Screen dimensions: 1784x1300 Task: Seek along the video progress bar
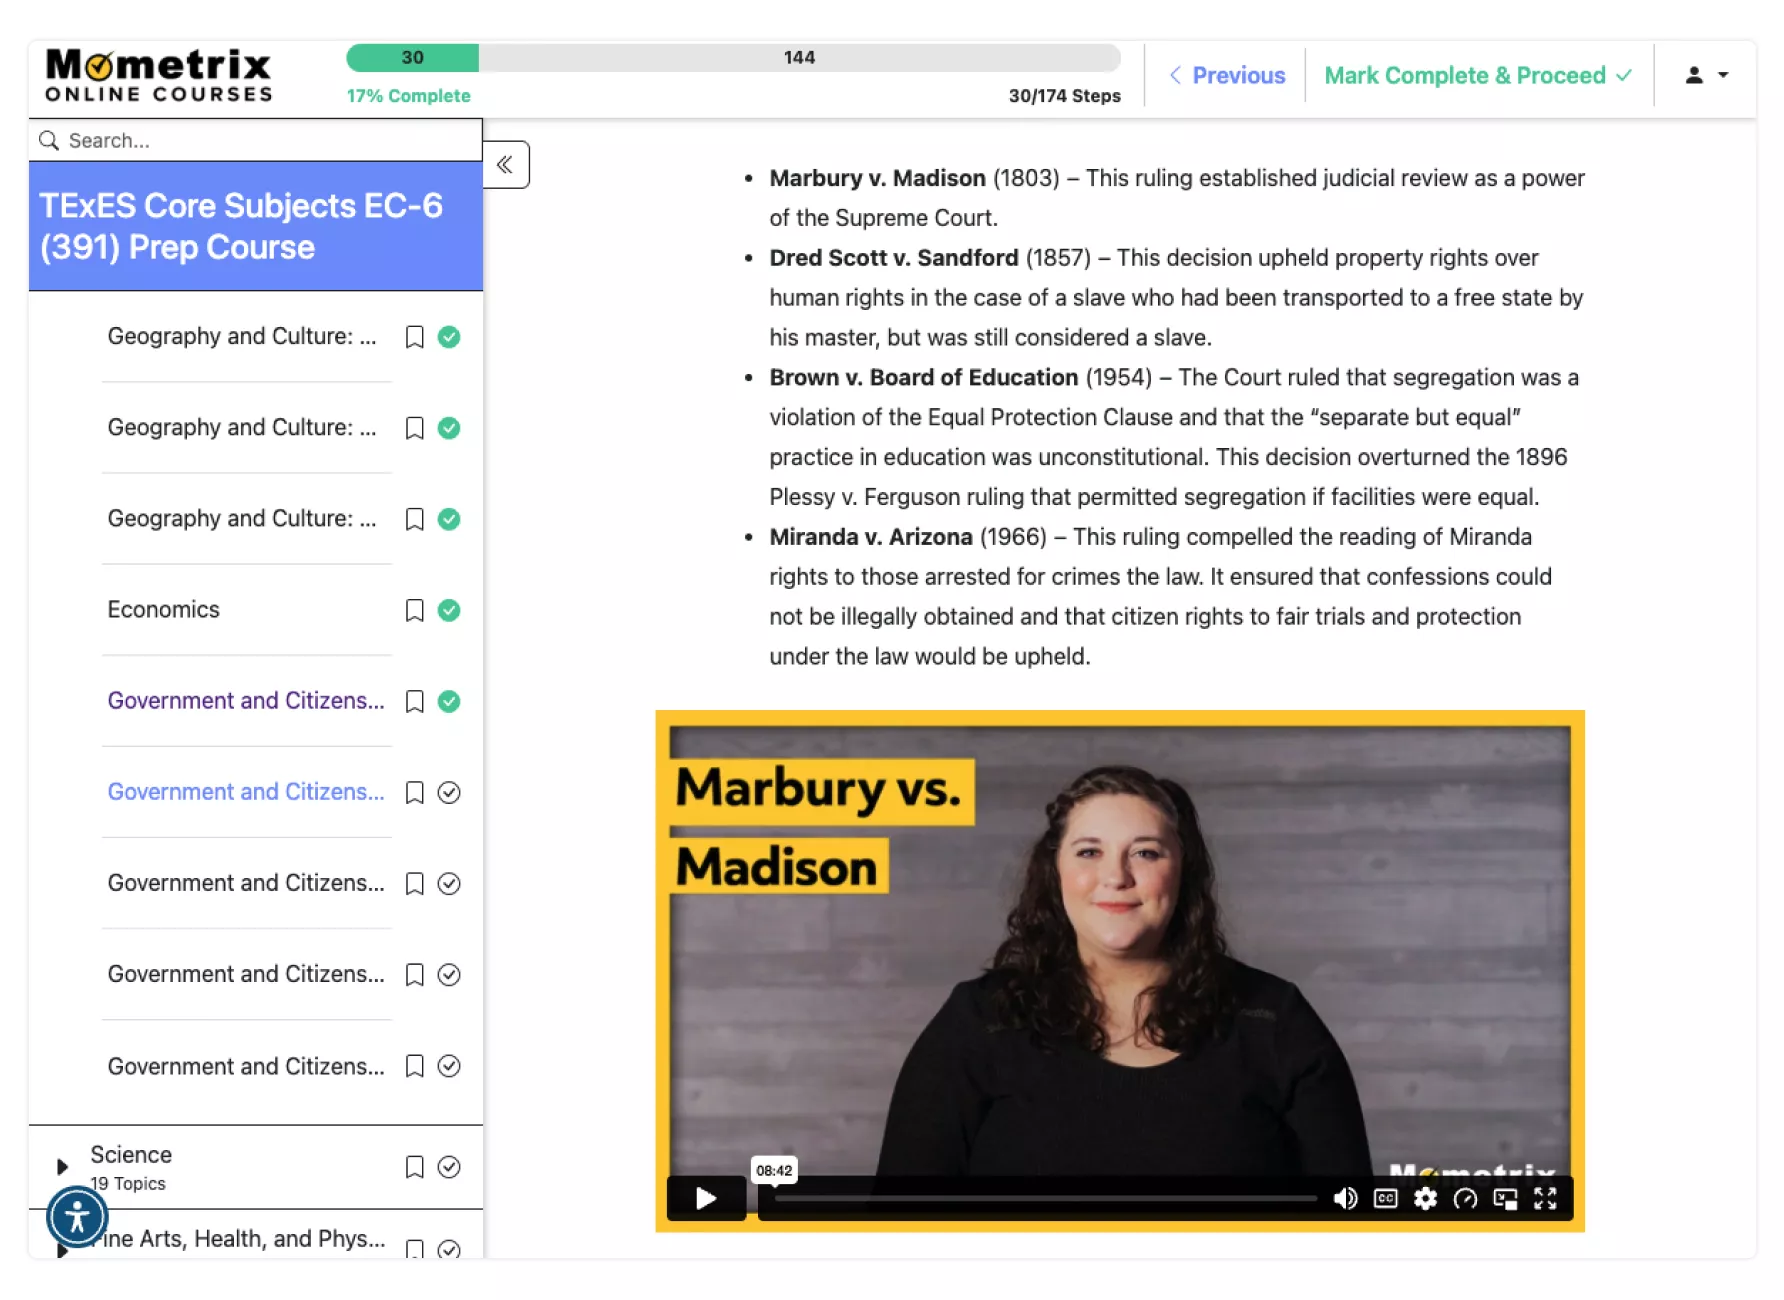point(1046,1198)
